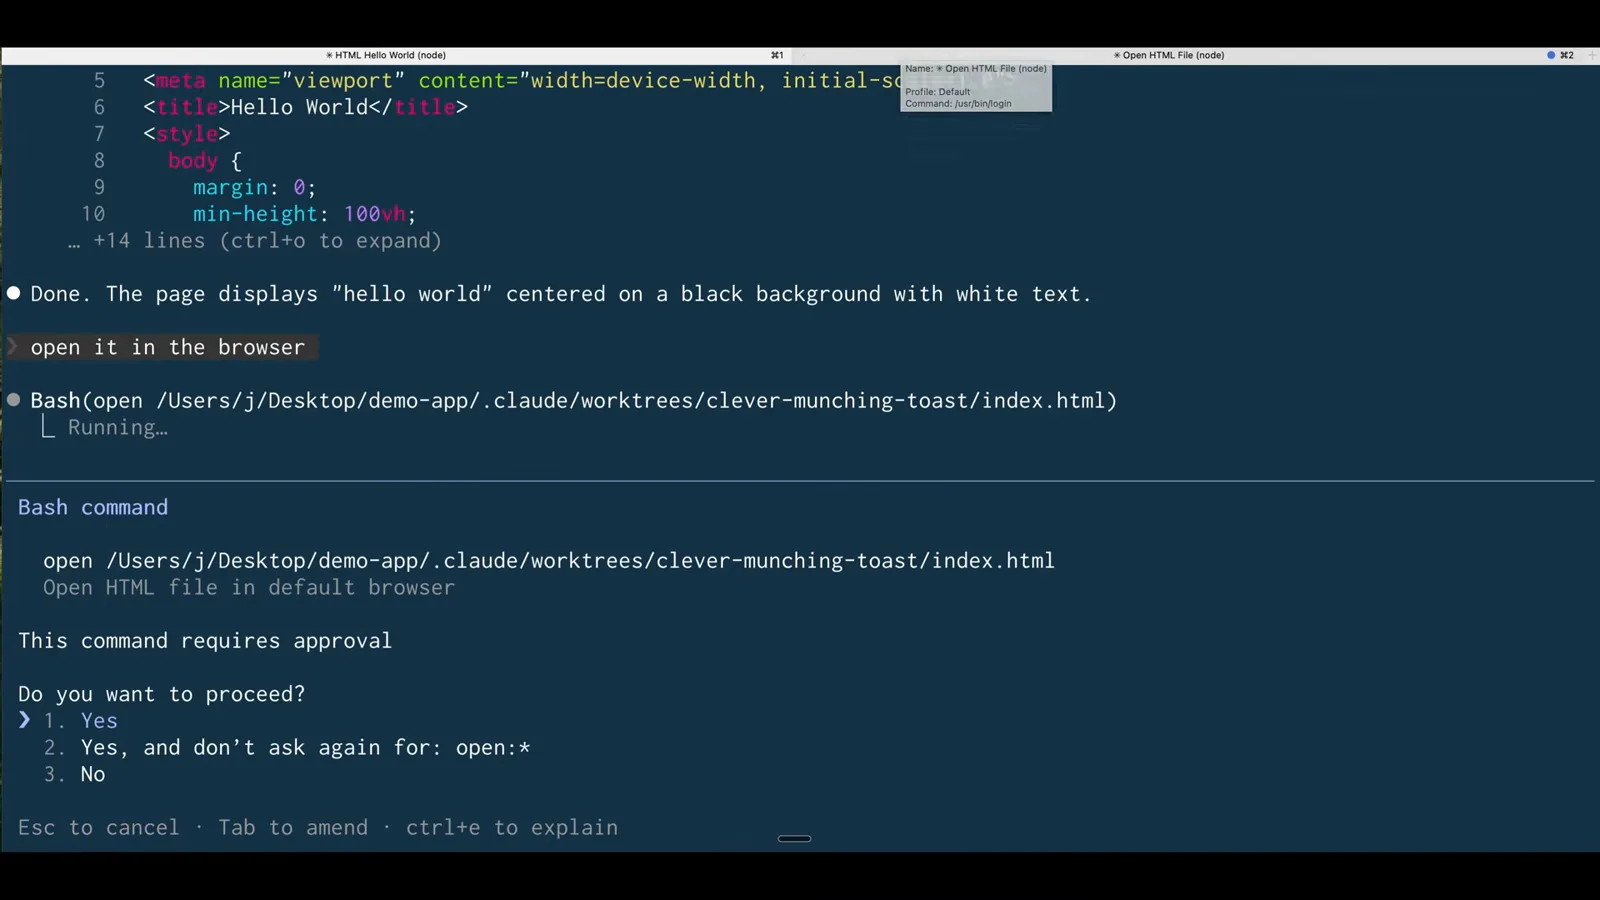Click blue activity dot on second tab
1600x900 pixels.
pos(1551,55)
